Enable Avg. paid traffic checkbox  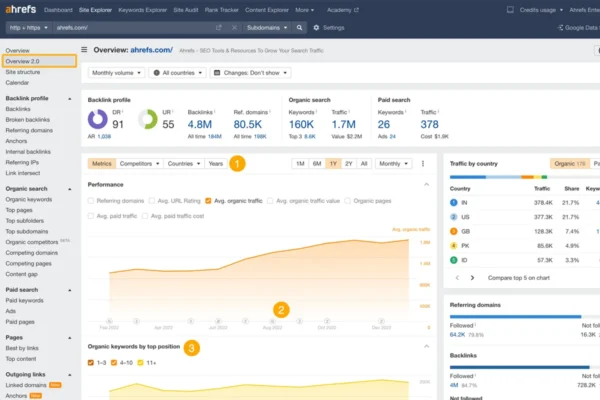(91, 216)
